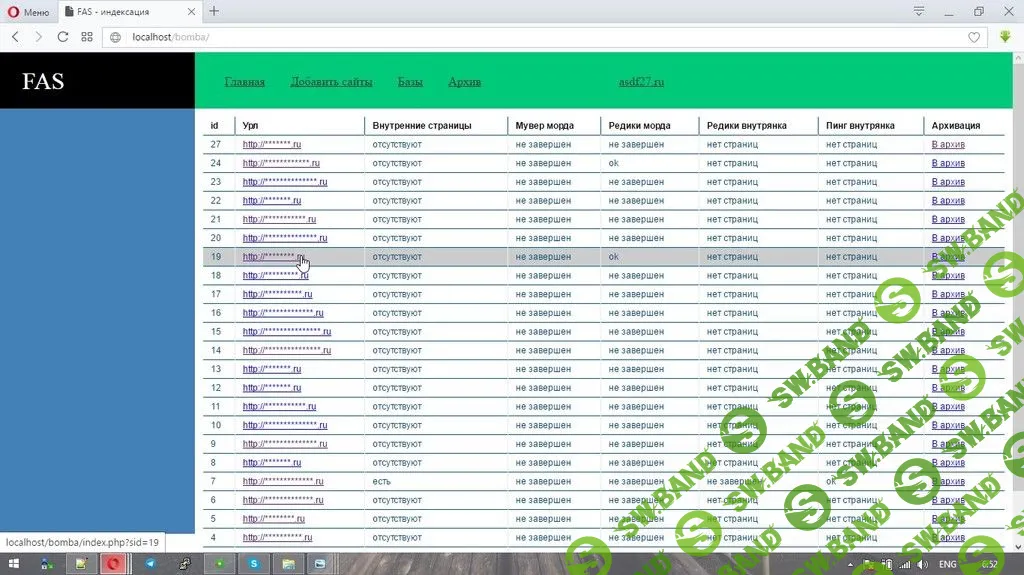Open the tab list menu icon

(918, 11)
